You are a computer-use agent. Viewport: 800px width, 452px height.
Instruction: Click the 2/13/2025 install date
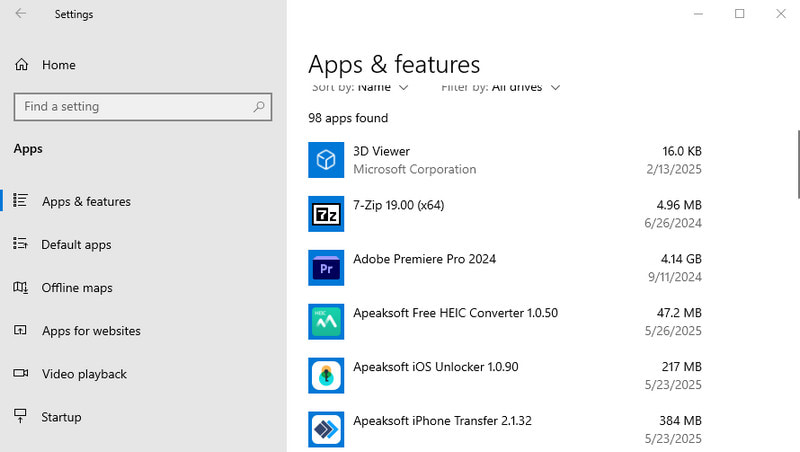(674, 169)
